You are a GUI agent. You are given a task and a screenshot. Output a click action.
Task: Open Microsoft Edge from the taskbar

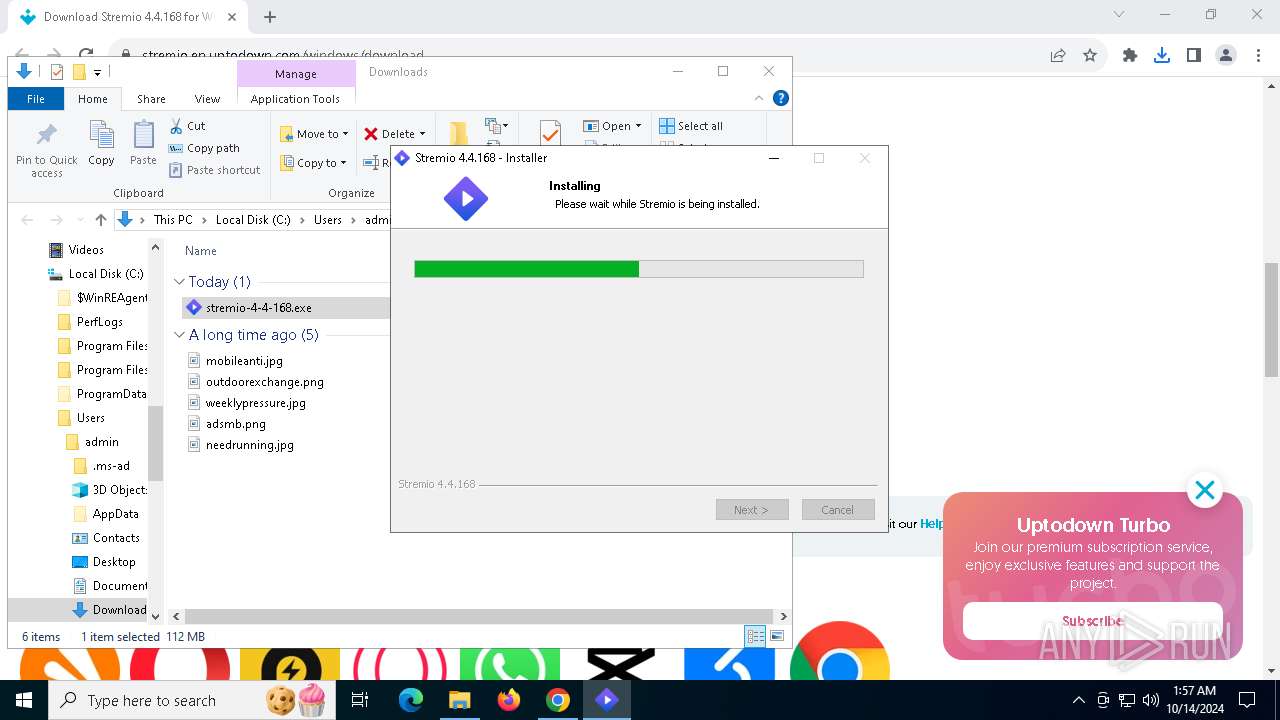tap(411, 700)
